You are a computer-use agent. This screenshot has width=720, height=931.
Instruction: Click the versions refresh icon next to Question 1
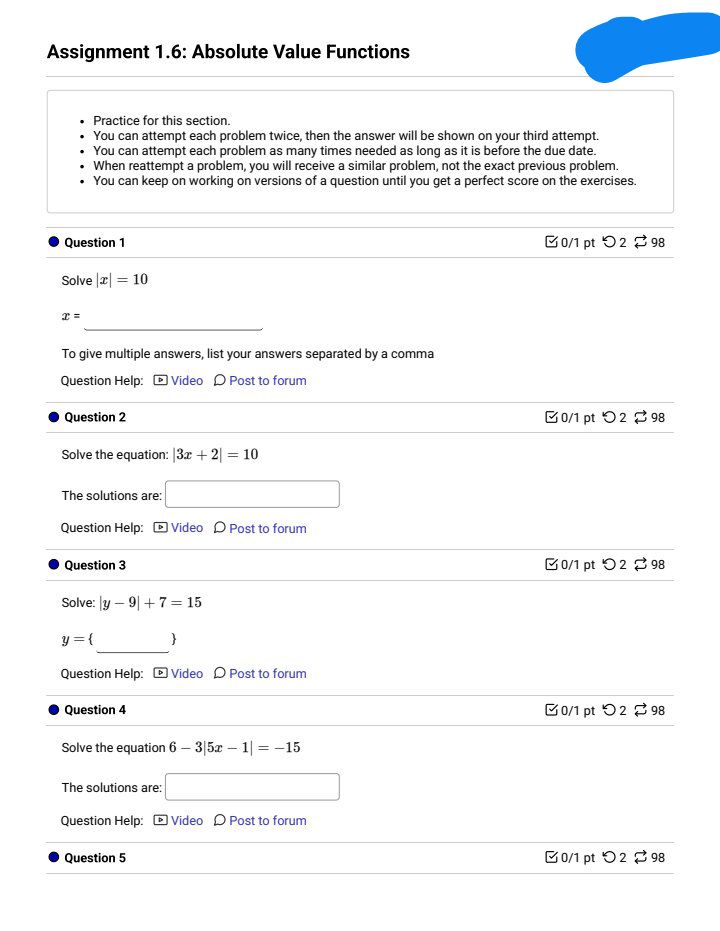[x=641, y=242]
